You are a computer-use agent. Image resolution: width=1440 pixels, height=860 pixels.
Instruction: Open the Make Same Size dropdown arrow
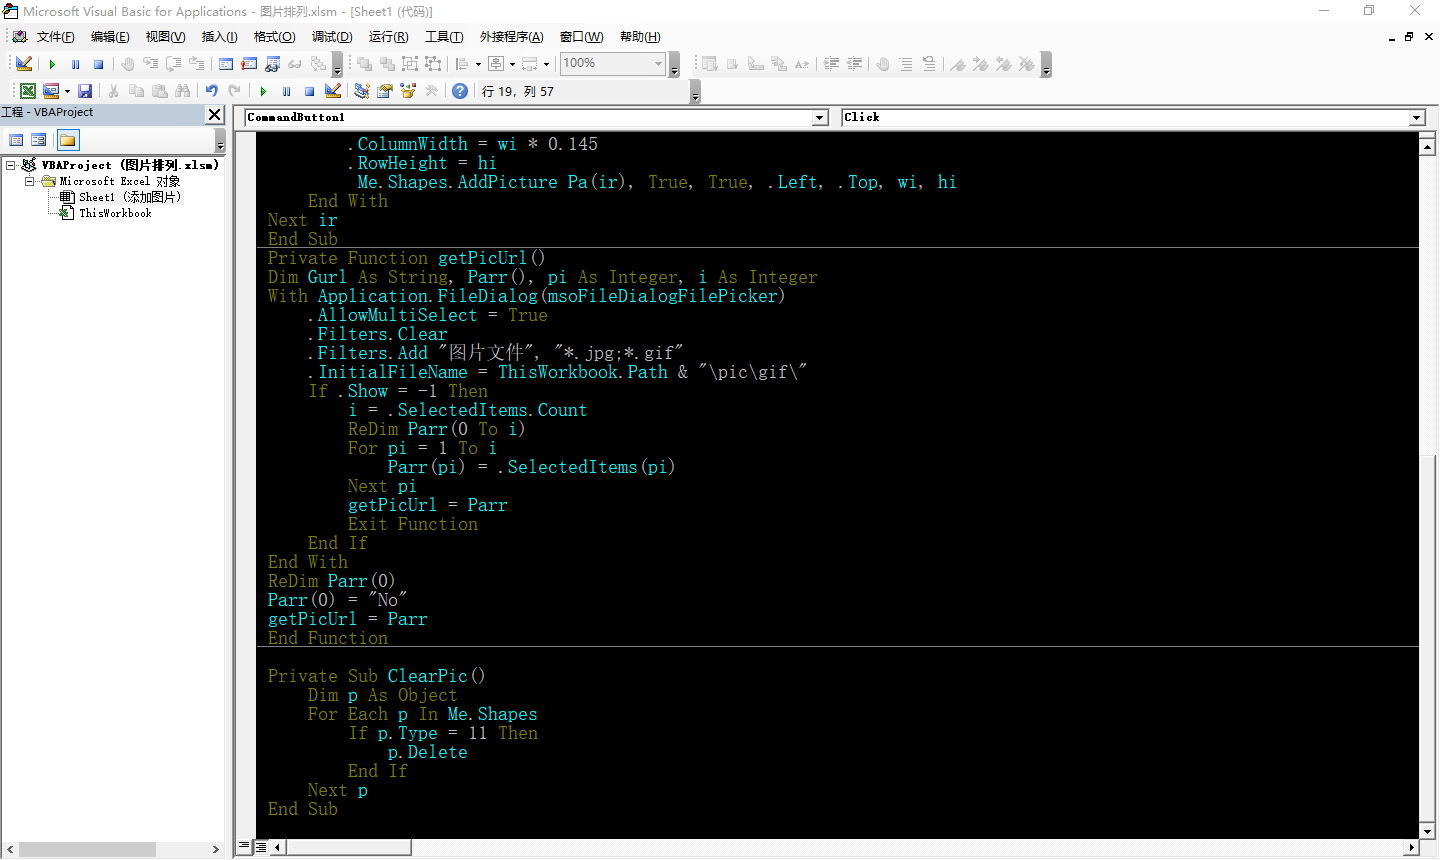coord(546,63)
